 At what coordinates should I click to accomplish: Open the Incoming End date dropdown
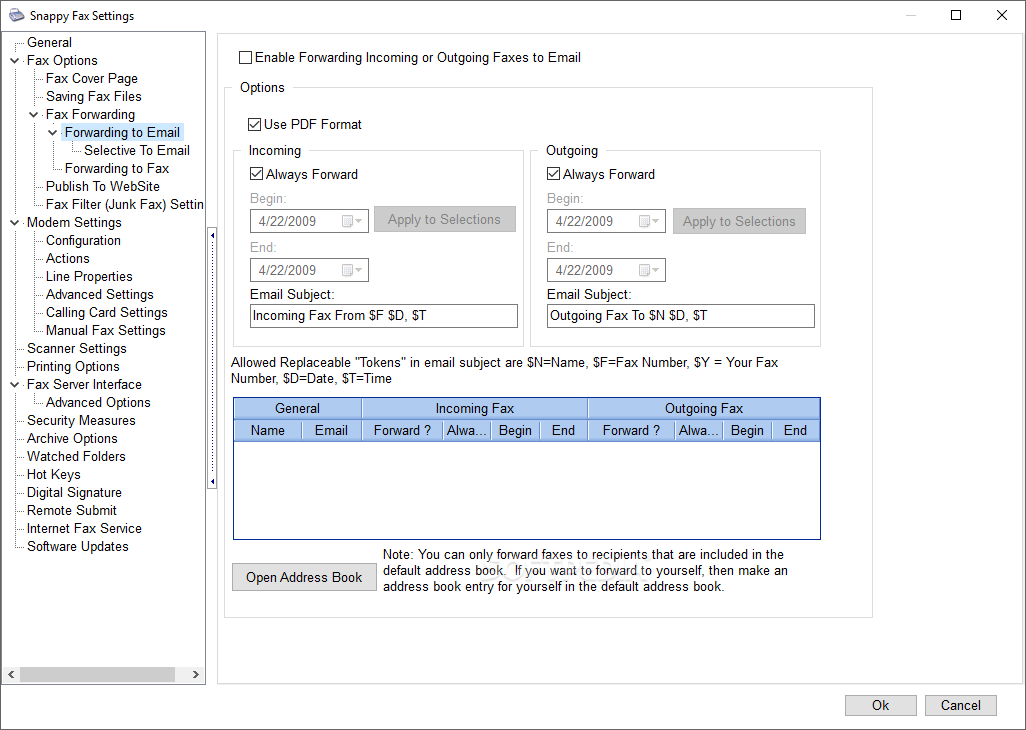pos(353,270)
